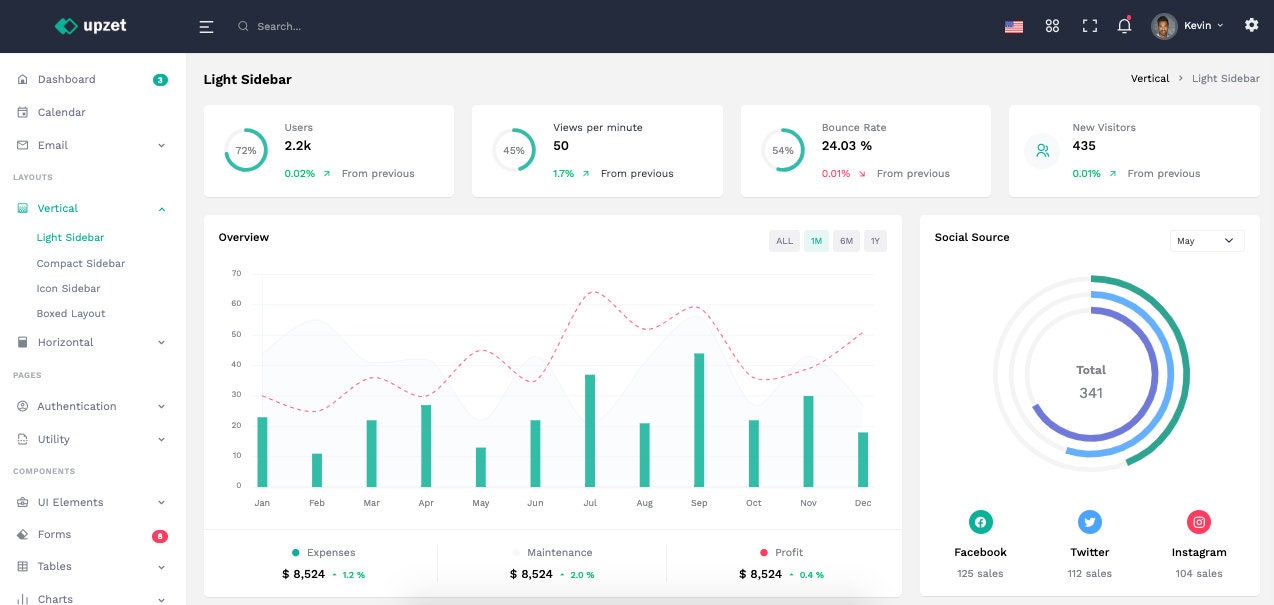Open the Calendar section icon
This screenshot has height=605, width=1274.
point(23,112)
